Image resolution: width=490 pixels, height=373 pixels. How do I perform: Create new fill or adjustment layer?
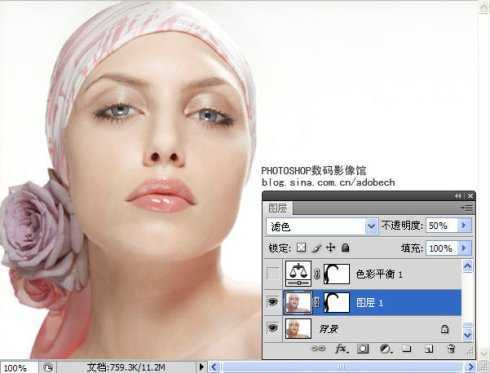(386, 349)
